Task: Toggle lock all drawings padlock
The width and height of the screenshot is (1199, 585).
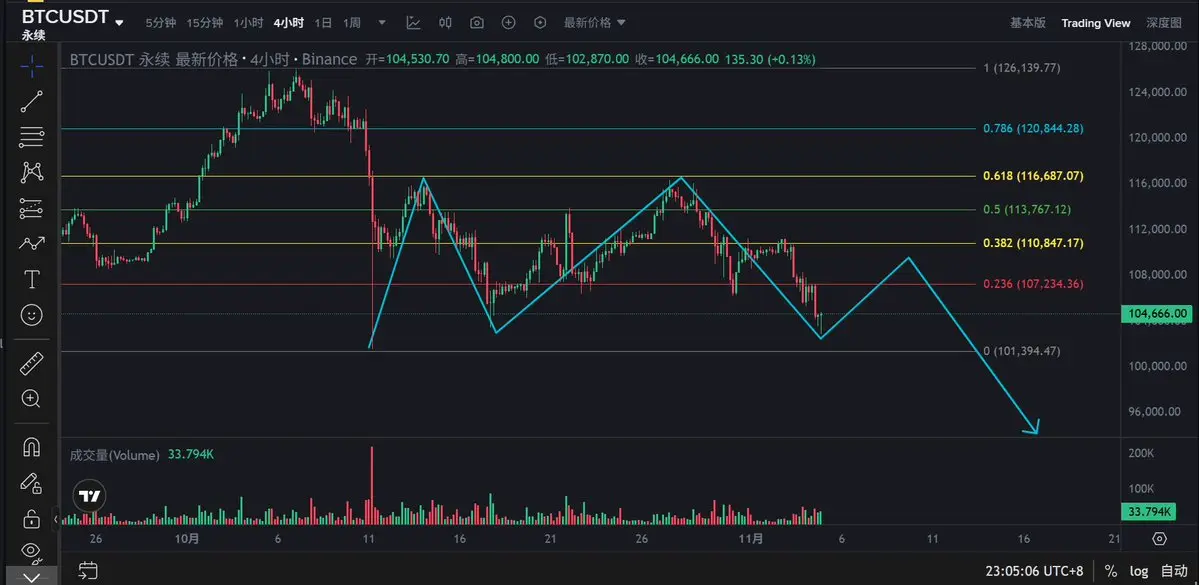Action: (x=31, y=518)
